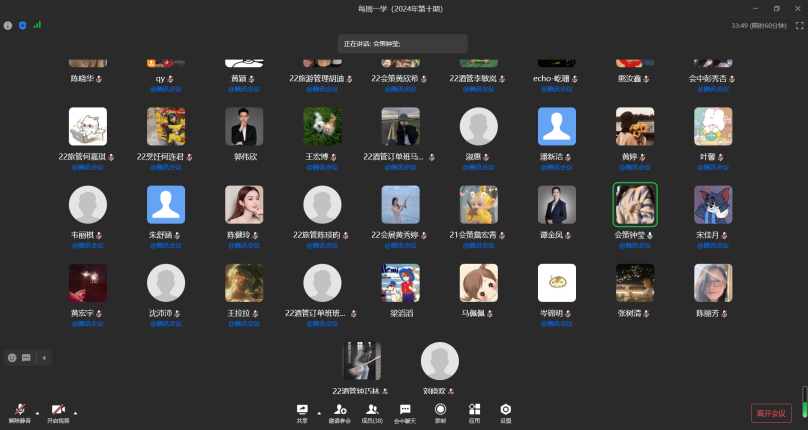Image resolution: width=808 pixels, height=430 pixels.
Task: Expand the arrow next to share screen
Action: [x=319, y=412]
